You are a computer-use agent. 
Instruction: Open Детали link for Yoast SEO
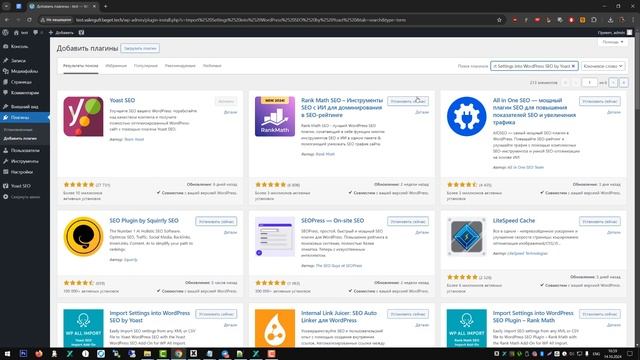point(230,112)
